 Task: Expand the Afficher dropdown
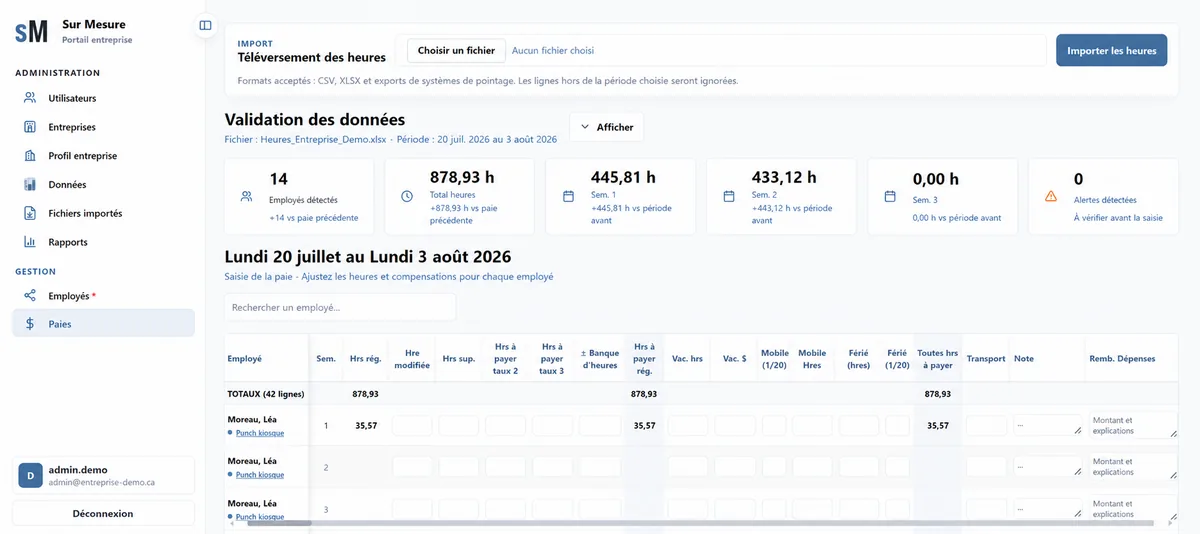coord(607,127)
